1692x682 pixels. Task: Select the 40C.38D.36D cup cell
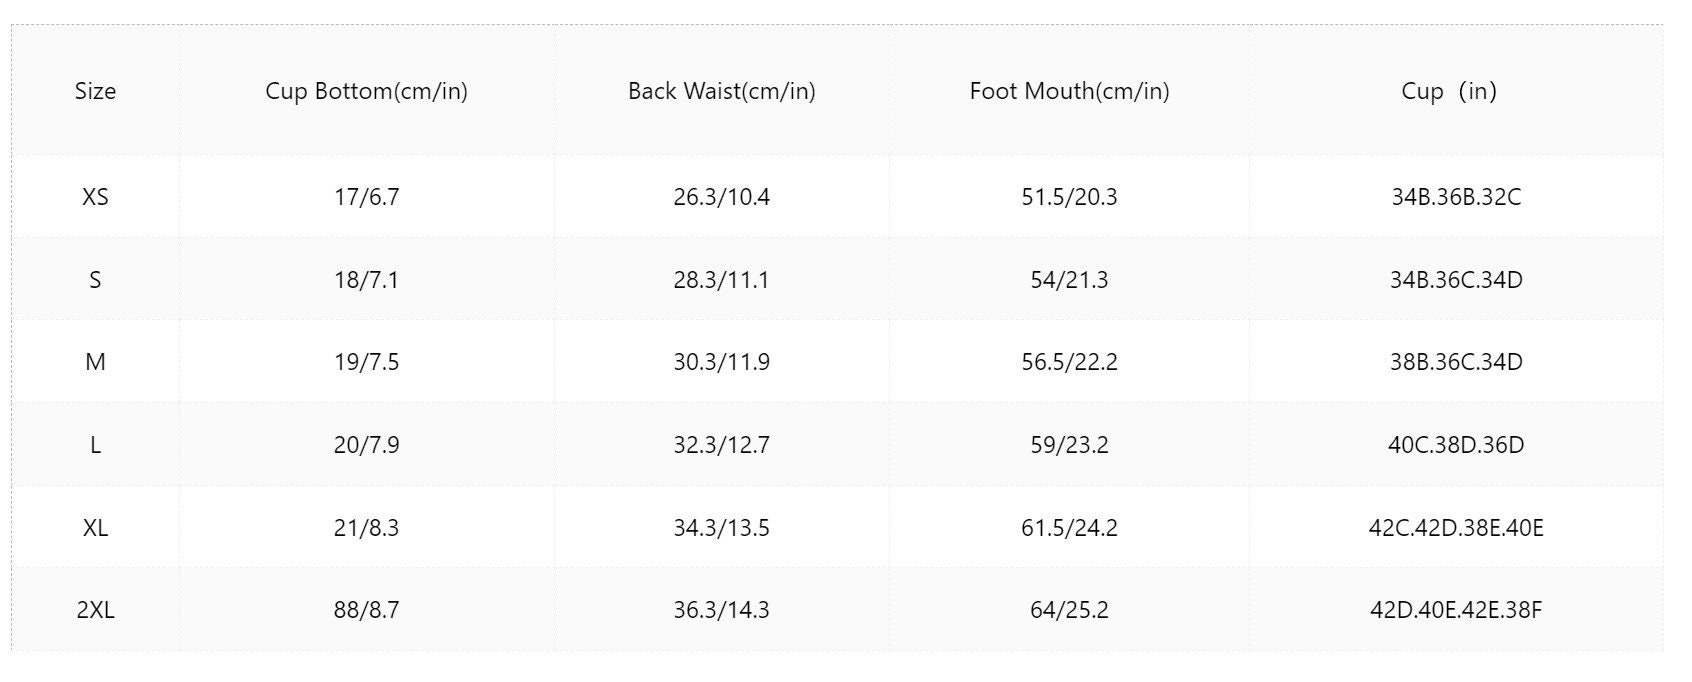coord(1456,445)
